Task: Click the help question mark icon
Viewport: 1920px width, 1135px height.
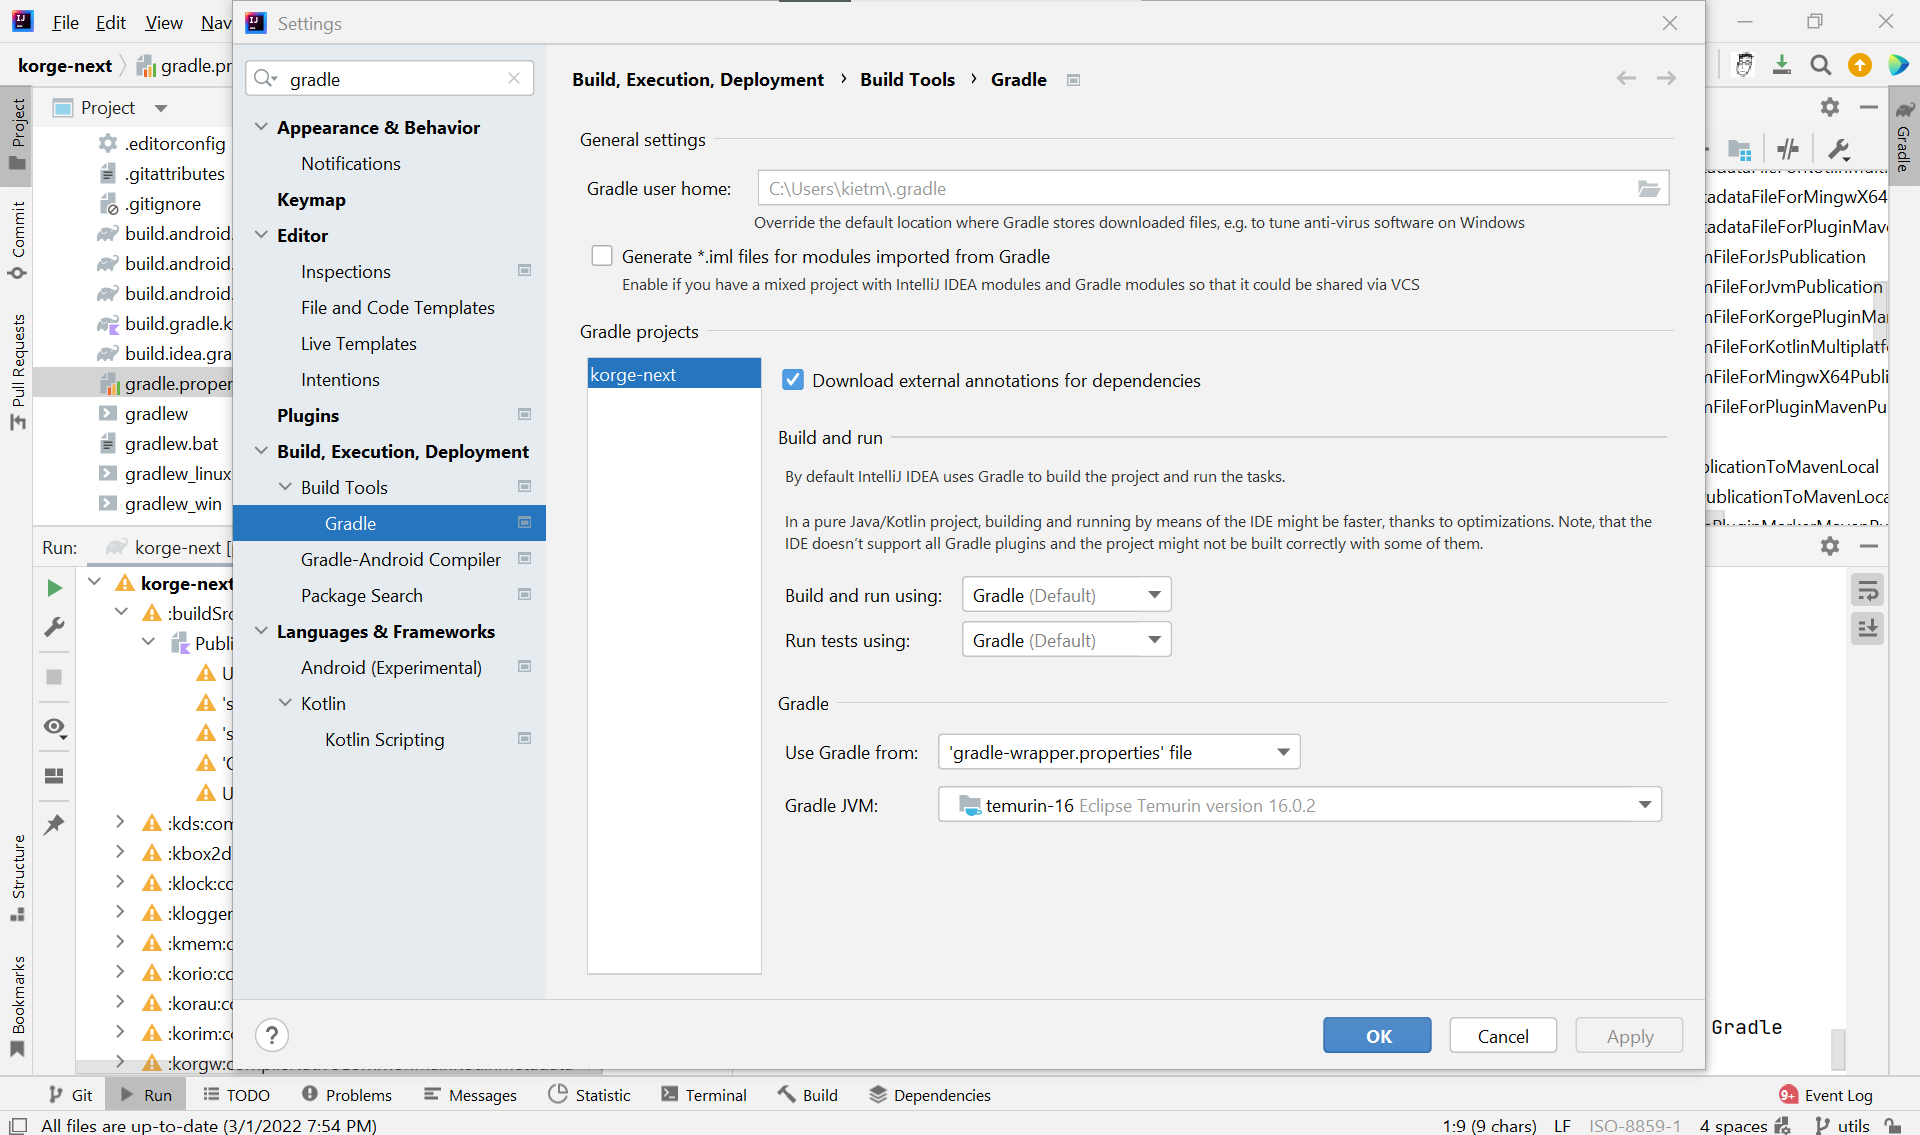Action: click(x=272, y=1035)
